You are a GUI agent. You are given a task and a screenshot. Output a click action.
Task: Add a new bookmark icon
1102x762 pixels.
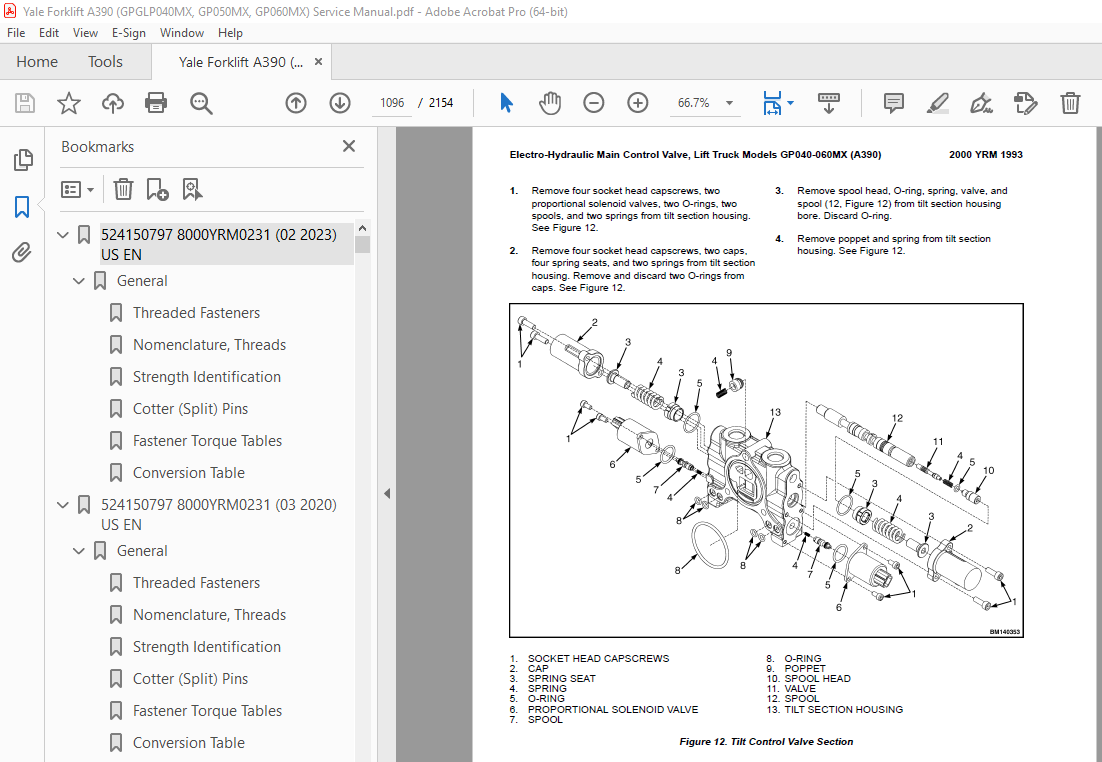point(157,189)
